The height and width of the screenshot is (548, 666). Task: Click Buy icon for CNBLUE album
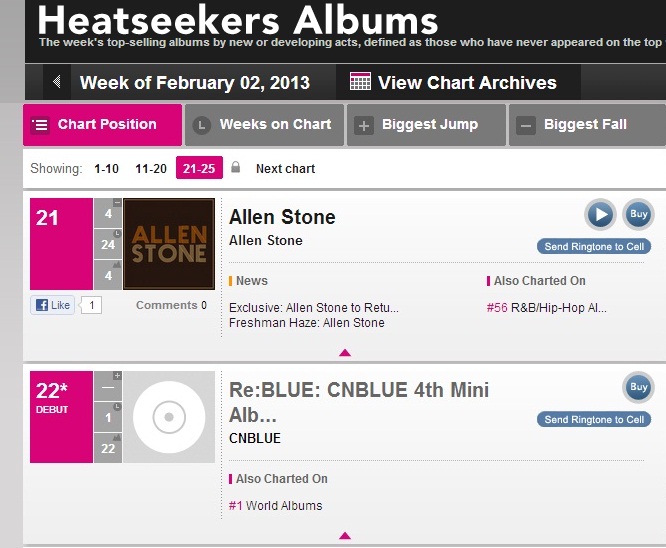tap(638, 387)
